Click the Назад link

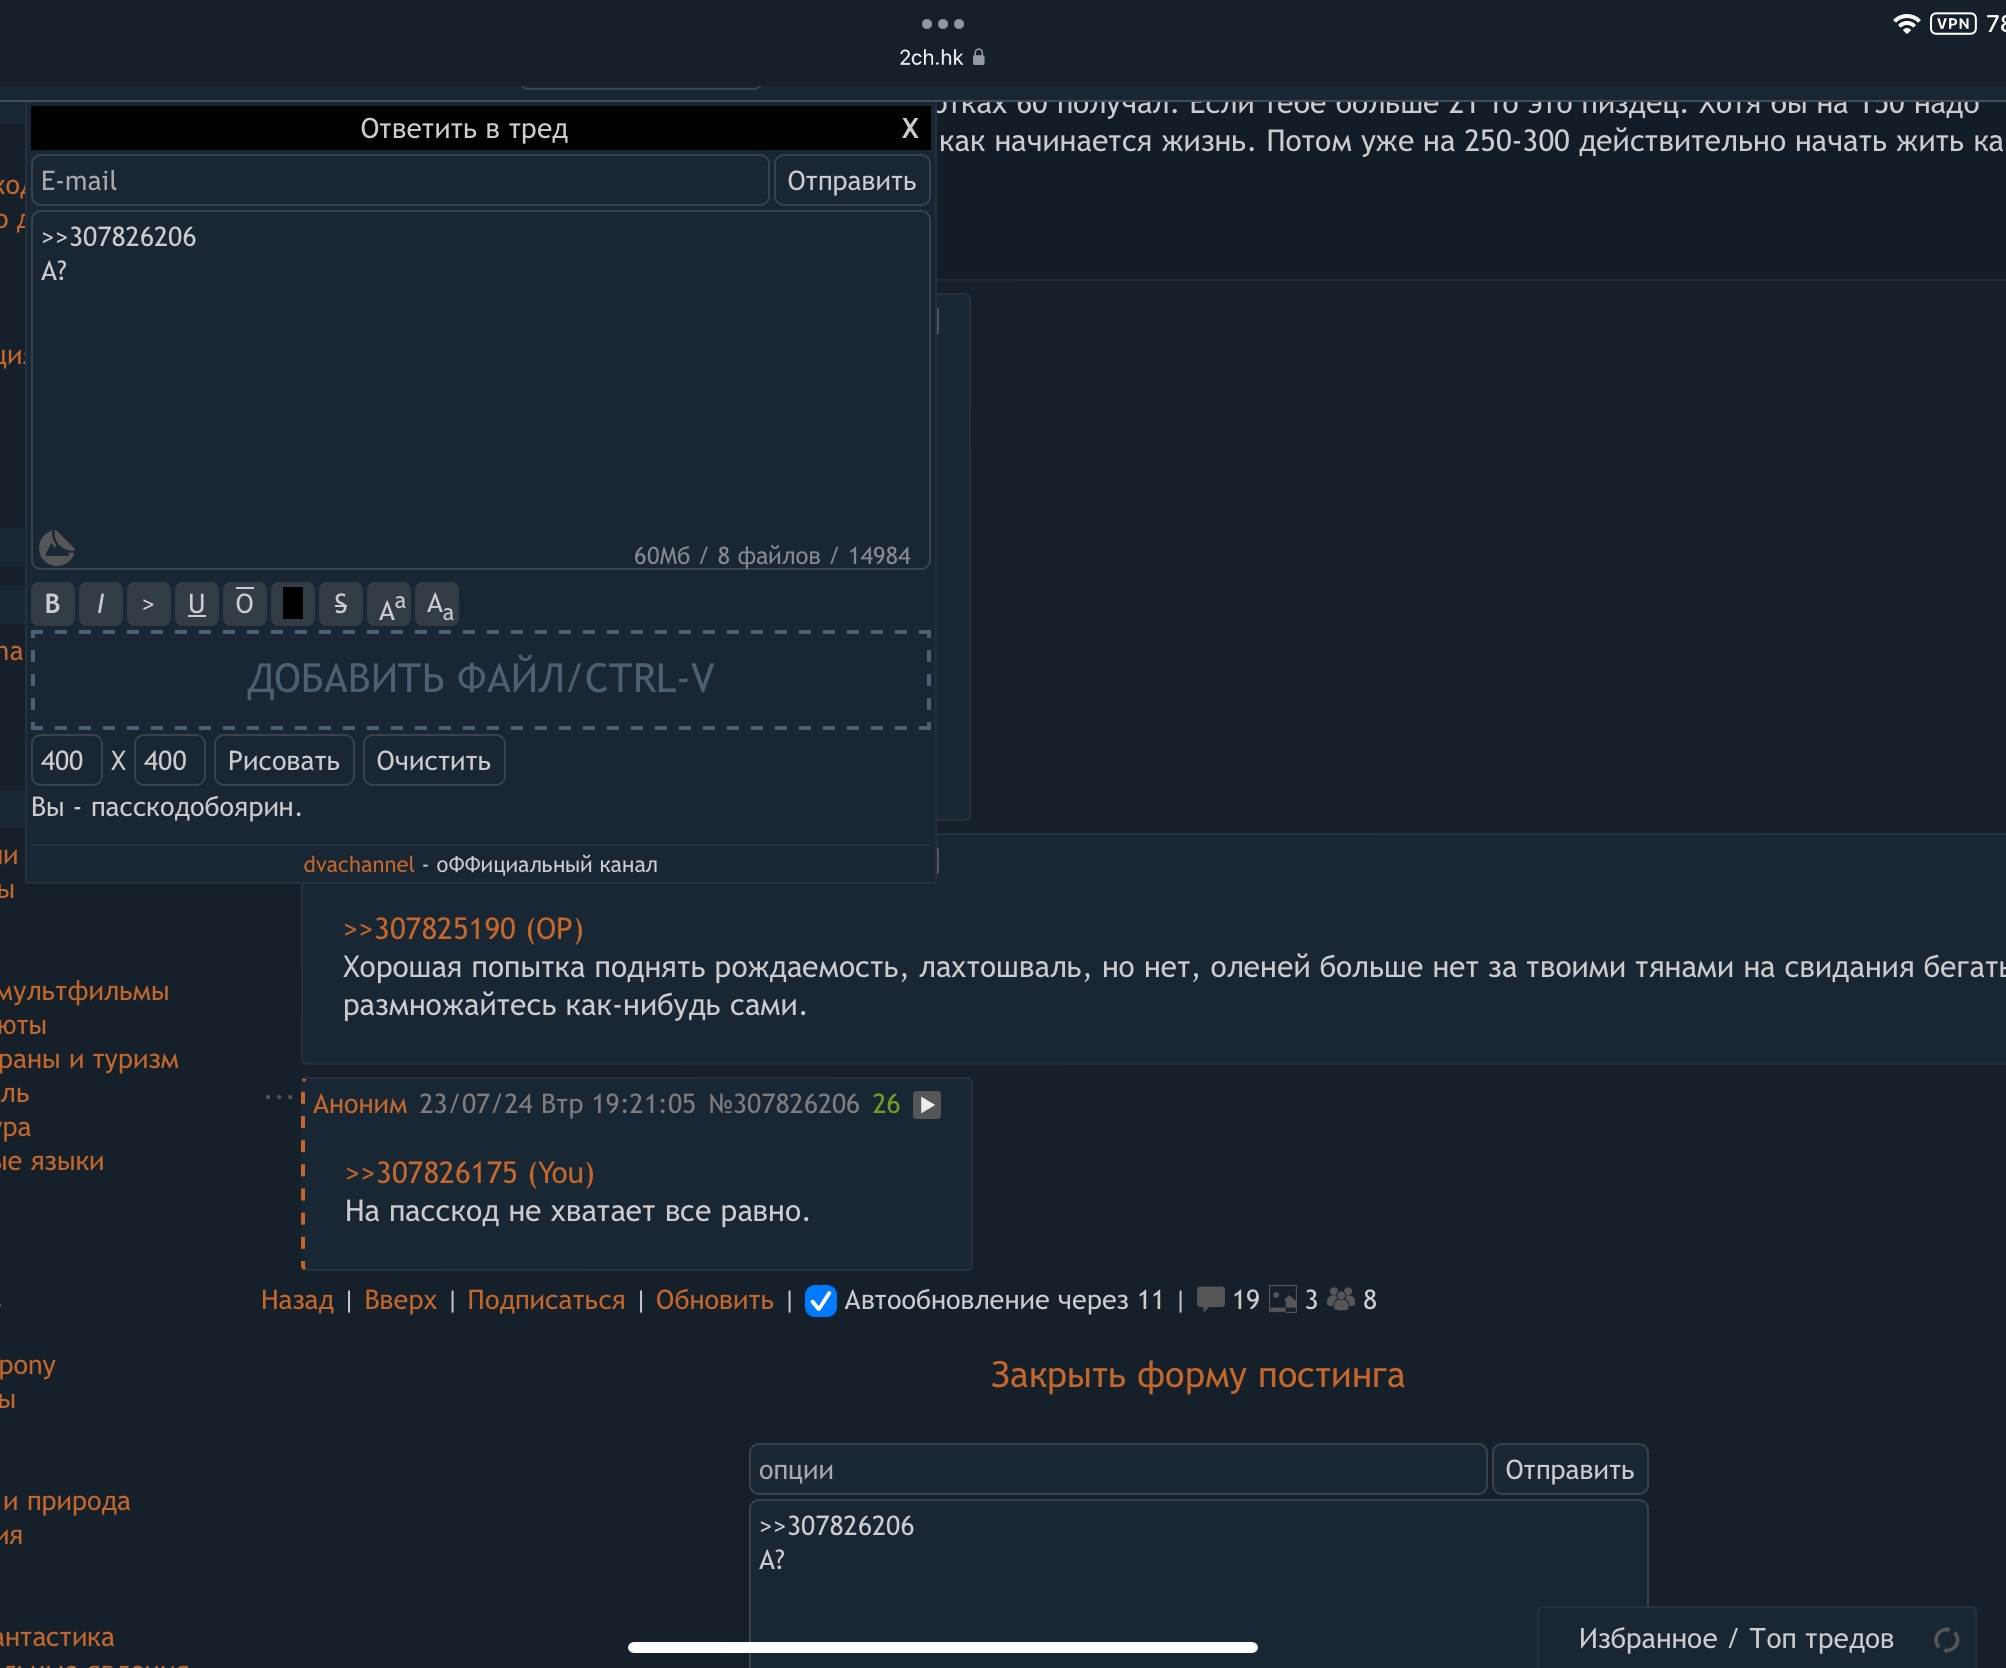[x=297, y=1300]
